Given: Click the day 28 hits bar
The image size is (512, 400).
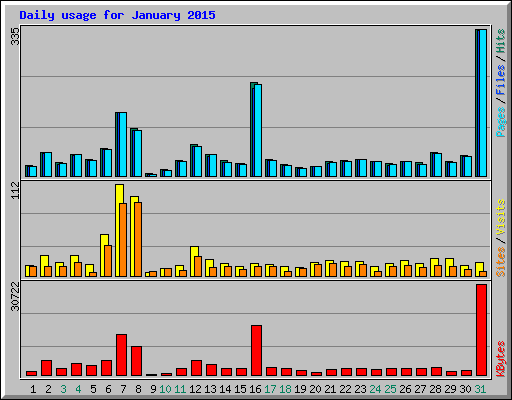Looking at the screenshot, I should pyautogui.click(x=436, y=164).
